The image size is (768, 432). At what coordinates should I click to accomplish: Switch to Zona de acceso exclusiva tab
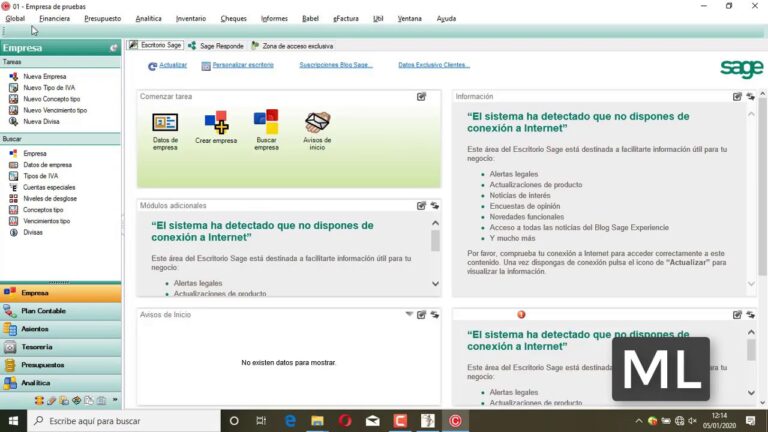[292, 46]
